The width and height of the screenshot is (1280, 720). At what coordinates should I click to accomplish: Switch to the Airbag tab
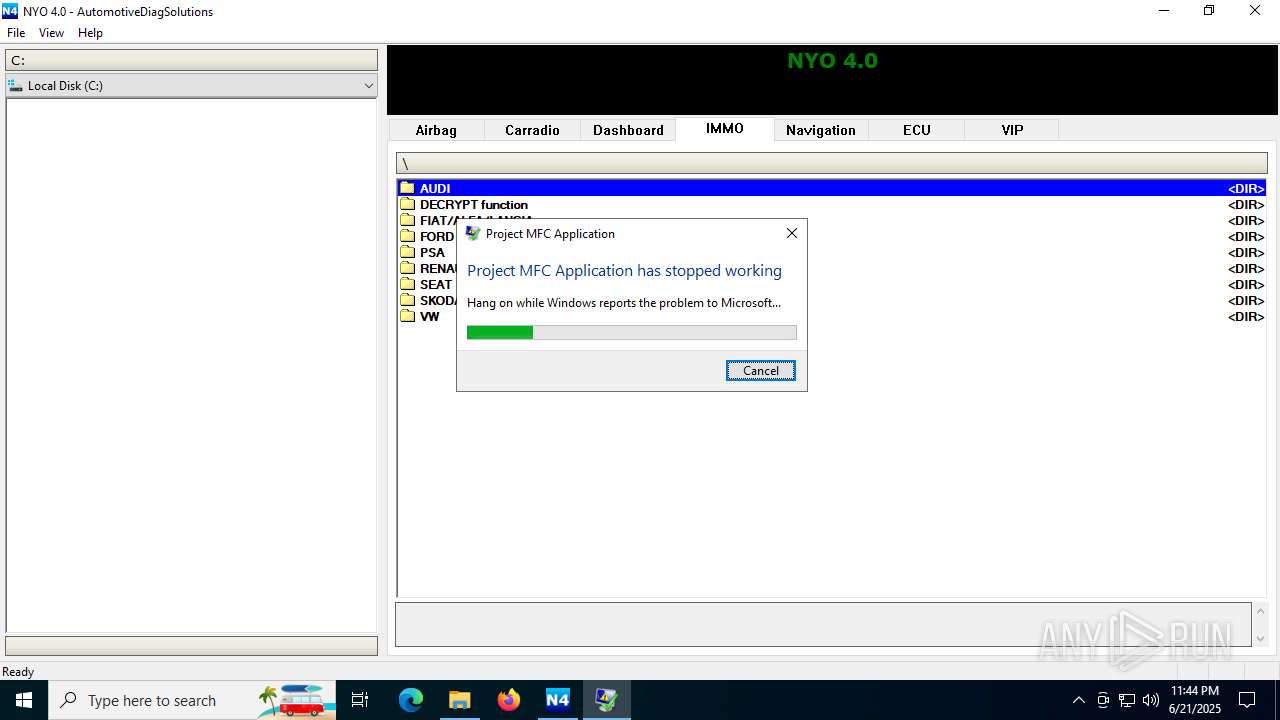tap(436, 130)
